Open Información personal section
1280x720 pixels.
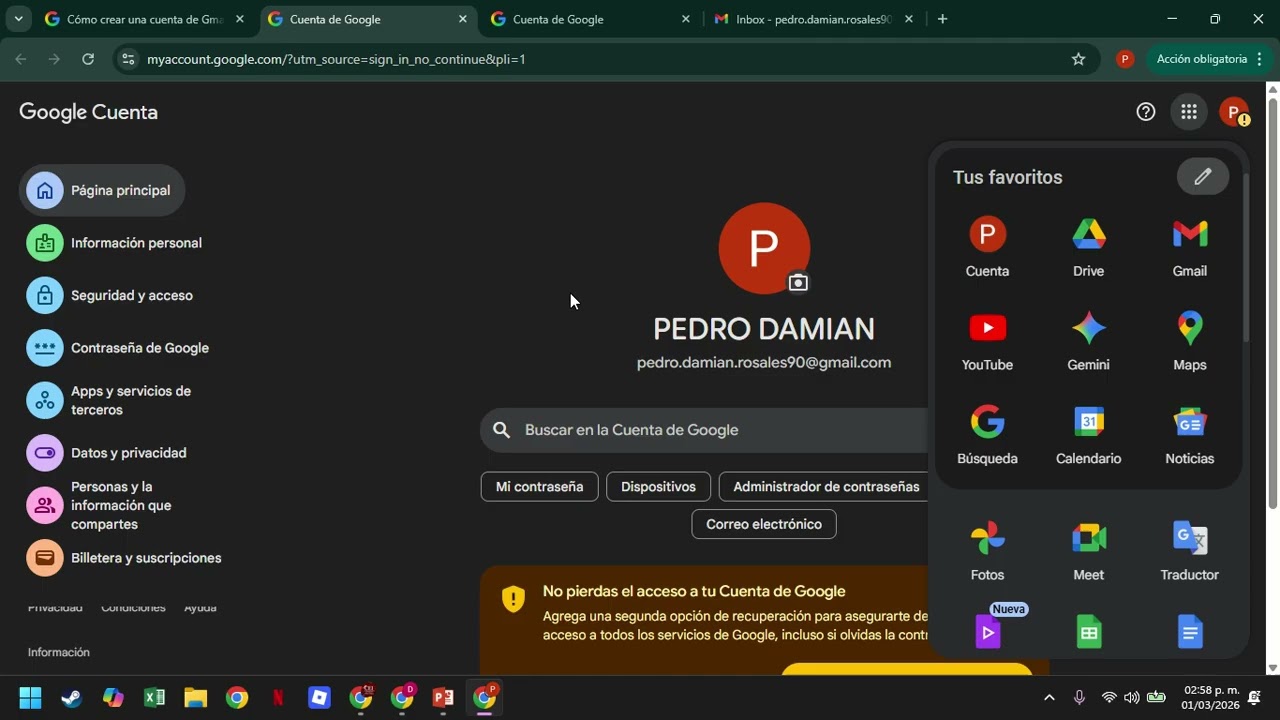[114, 243]
